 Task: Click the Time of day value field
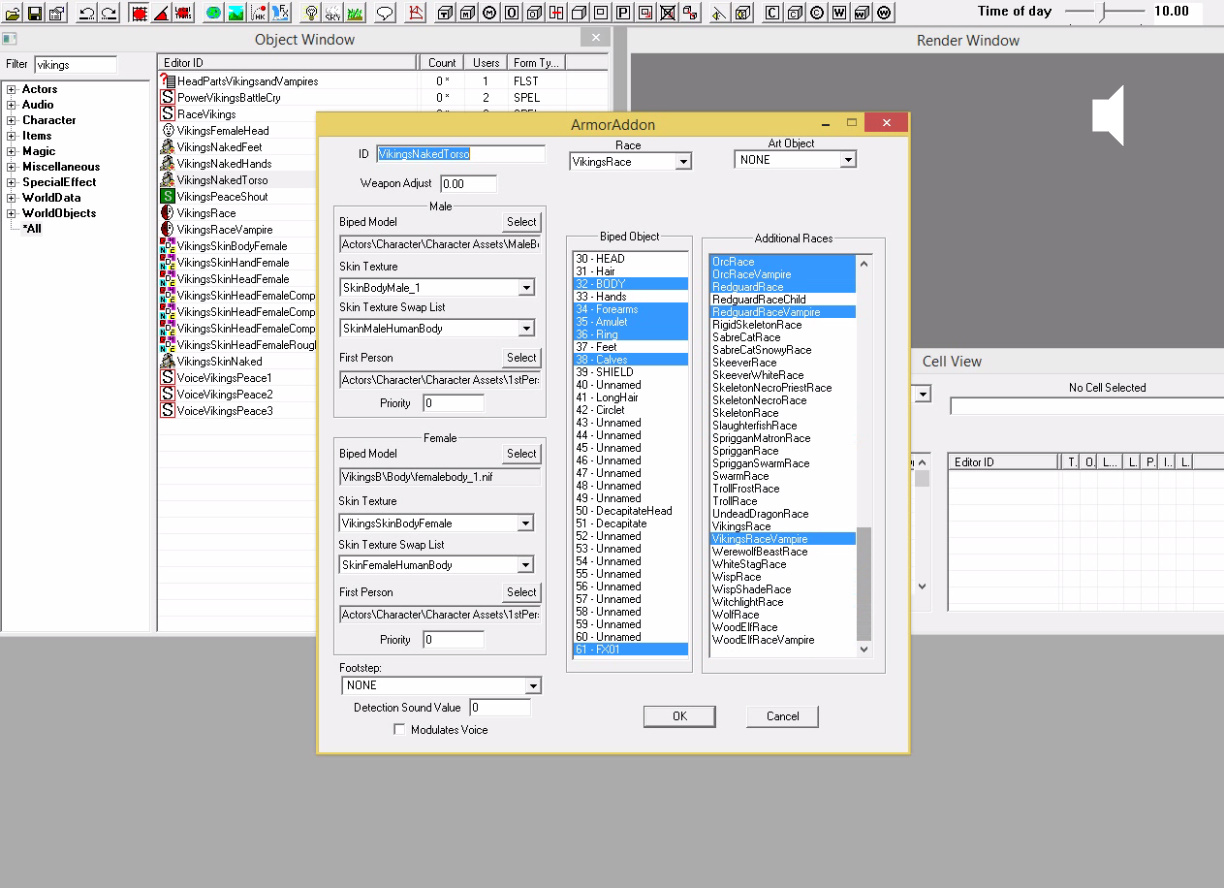(x=1178, y=12)
